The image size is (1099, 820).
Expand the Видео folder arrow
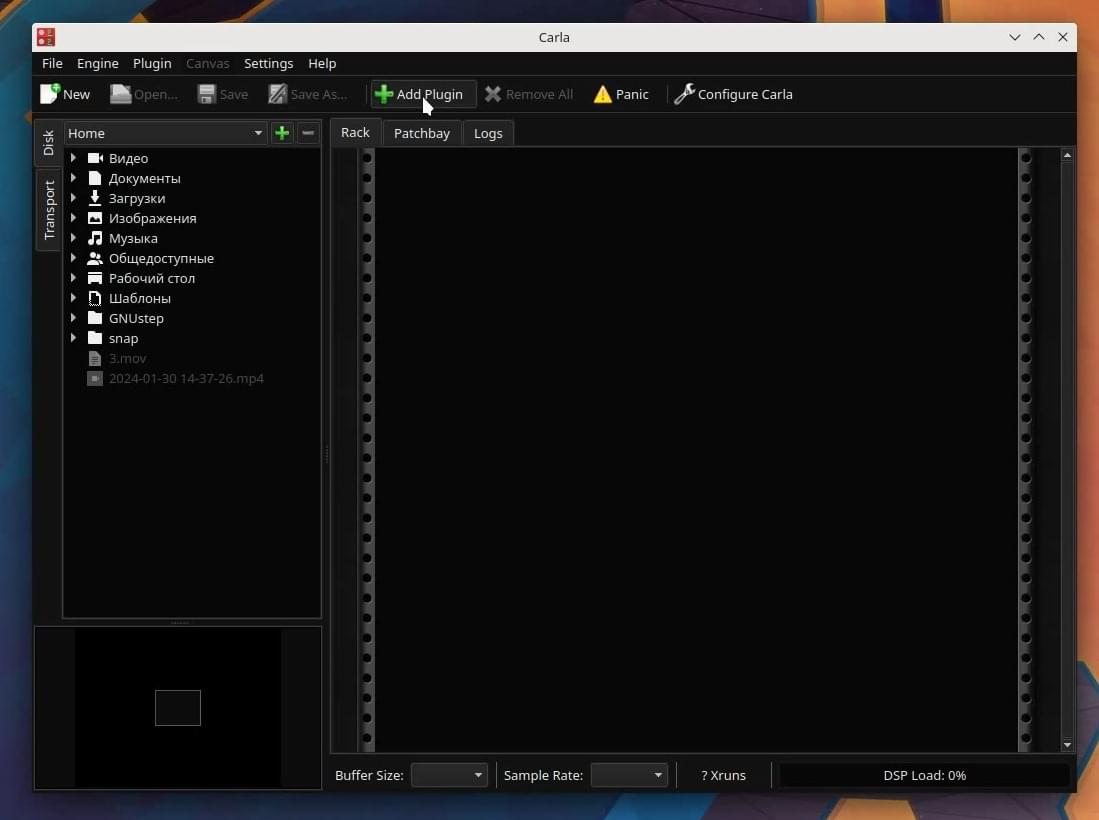74,158
